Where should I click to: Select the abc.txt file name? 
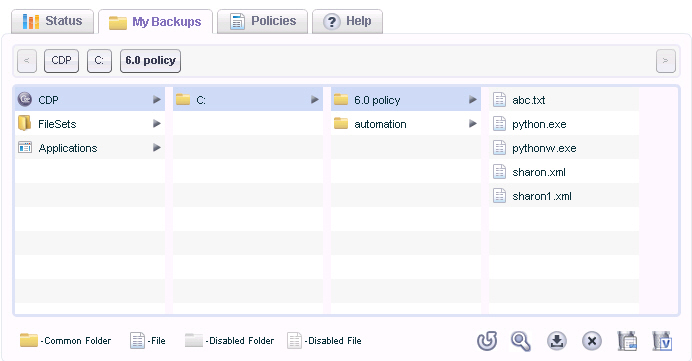coord(529,100)
